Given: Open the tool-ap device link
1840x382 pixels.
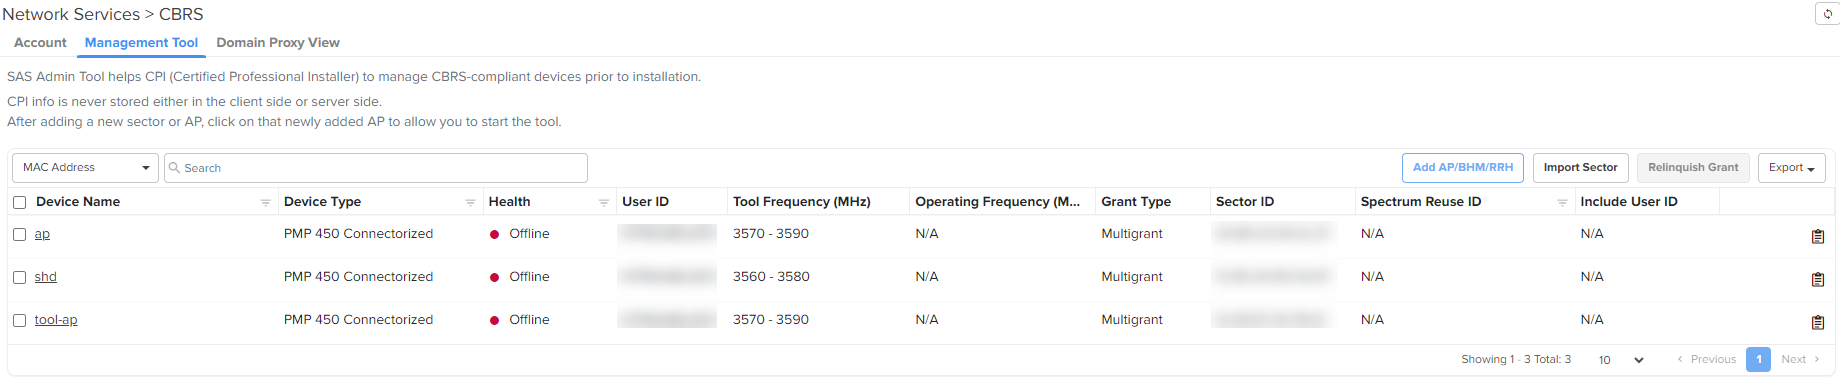Looking at the screenshot, I should (x=56, y=320).
